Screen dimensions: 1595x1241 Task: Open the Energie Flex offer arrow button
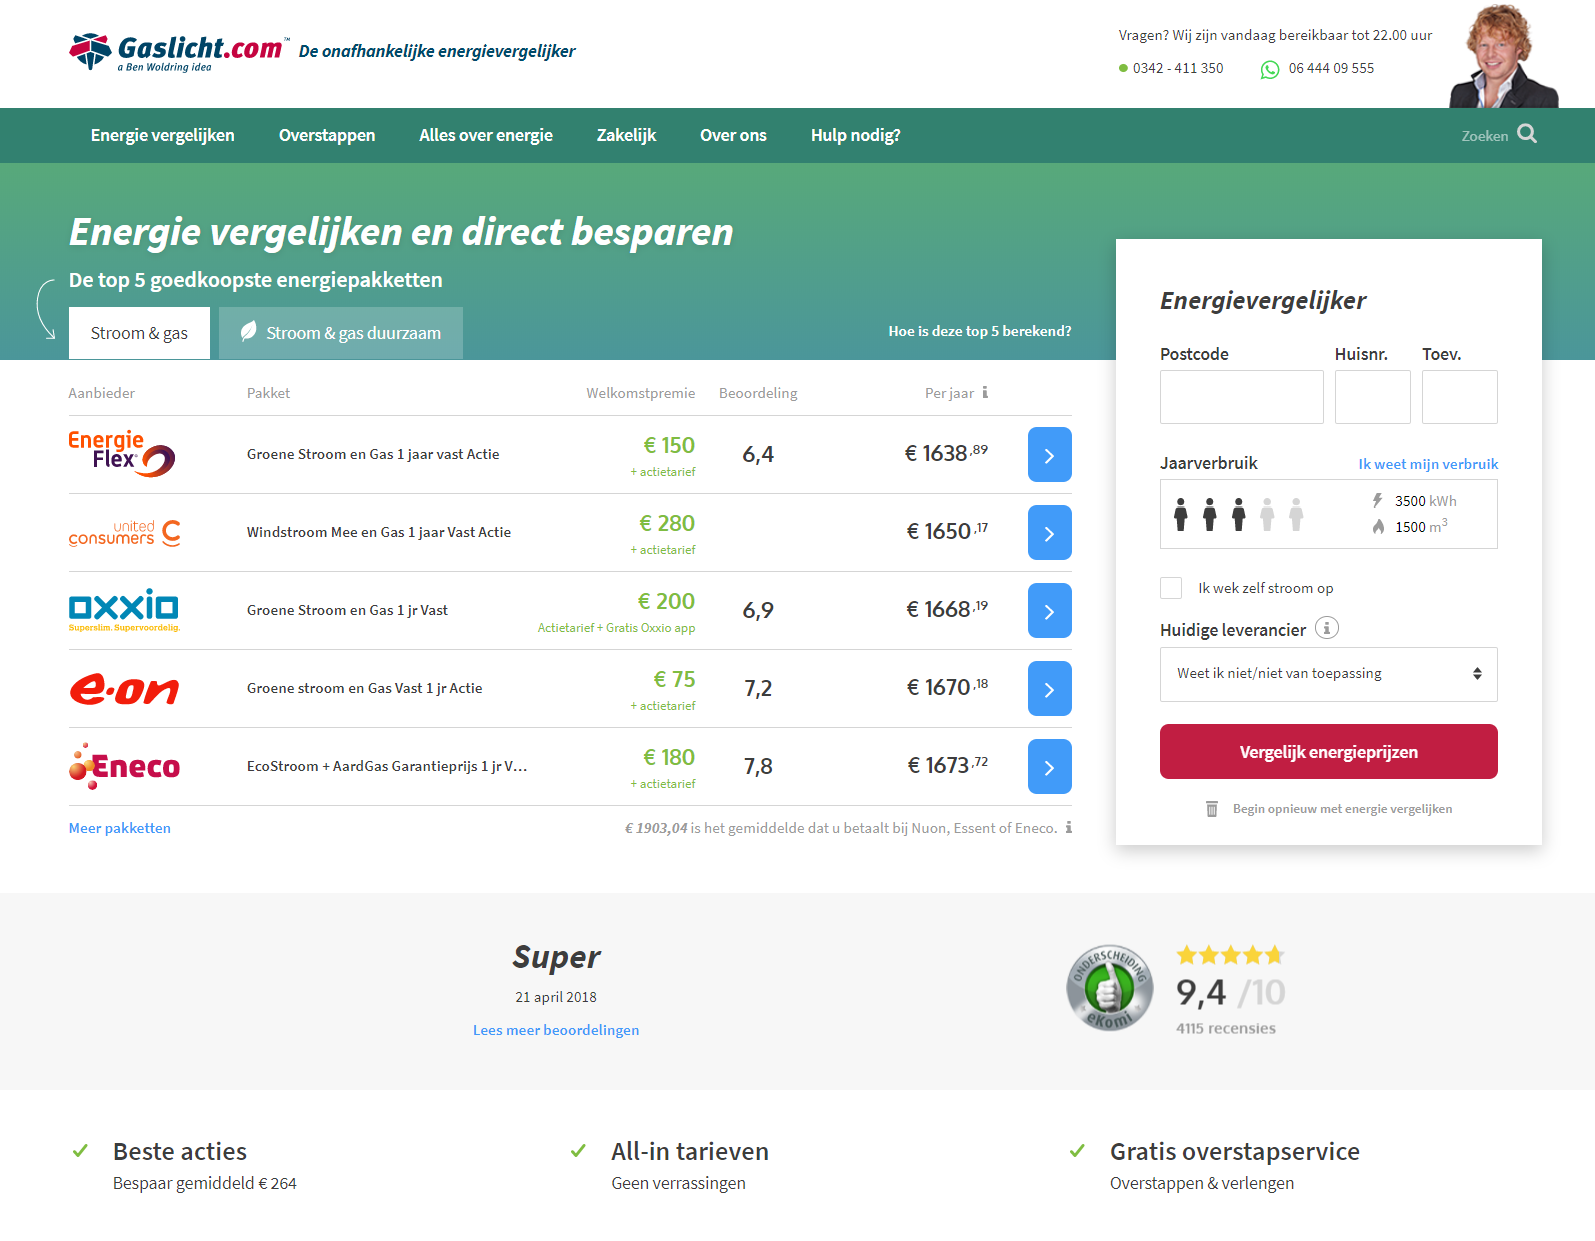tap(1049, 454)
